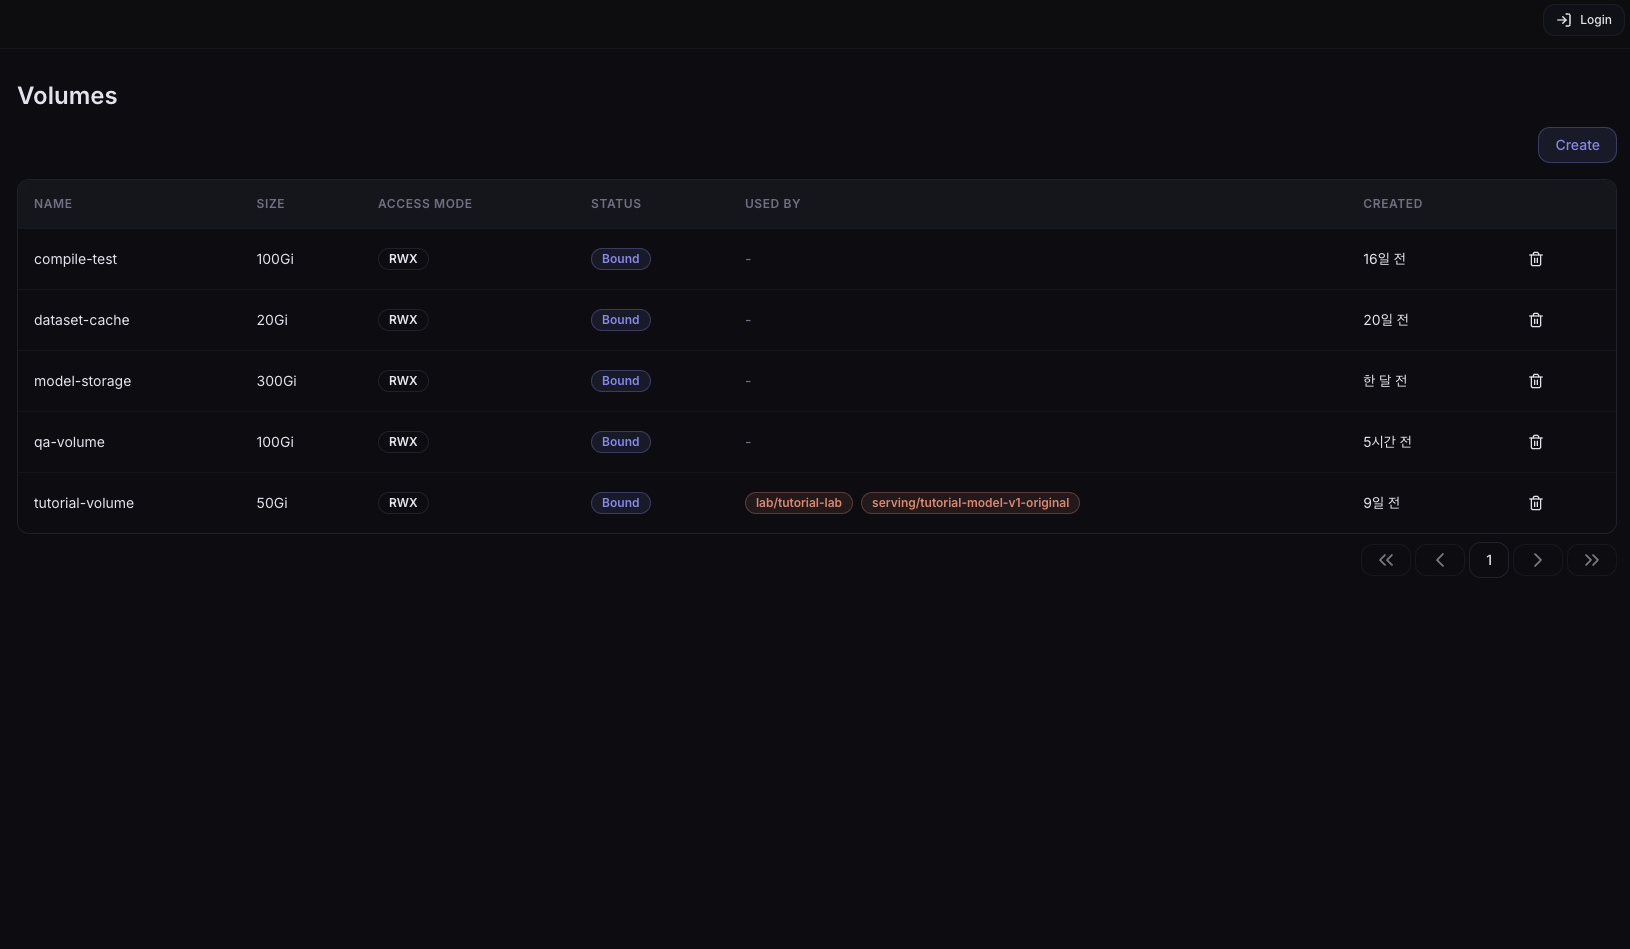Screen dimensions: 1630x949
Task: Jump to last page double-right chevron
Action: (1592, 560)
